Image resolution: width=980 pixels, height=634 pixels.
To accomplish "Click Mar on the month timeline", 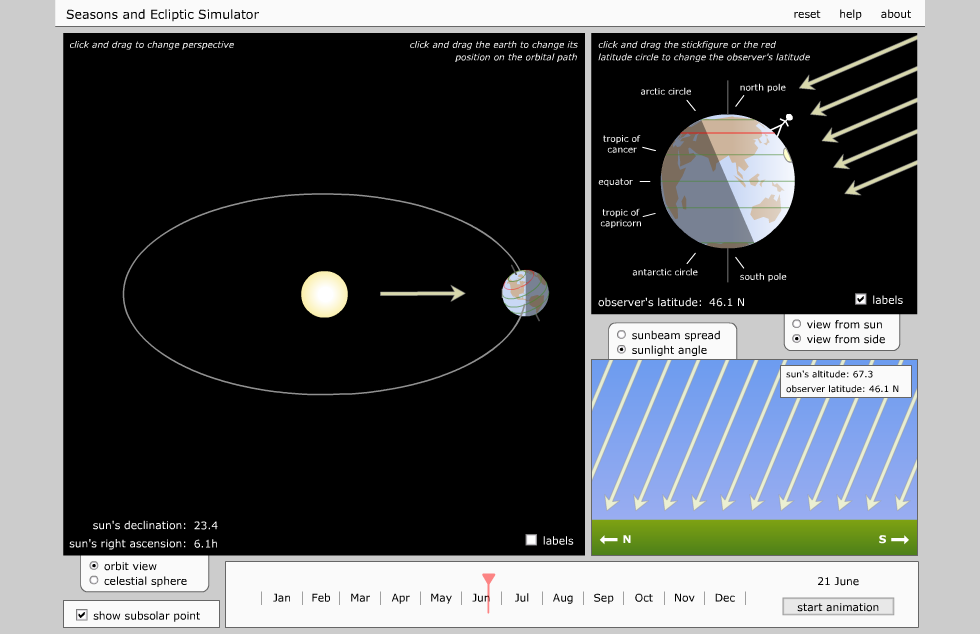I will (x=360, y=598).
